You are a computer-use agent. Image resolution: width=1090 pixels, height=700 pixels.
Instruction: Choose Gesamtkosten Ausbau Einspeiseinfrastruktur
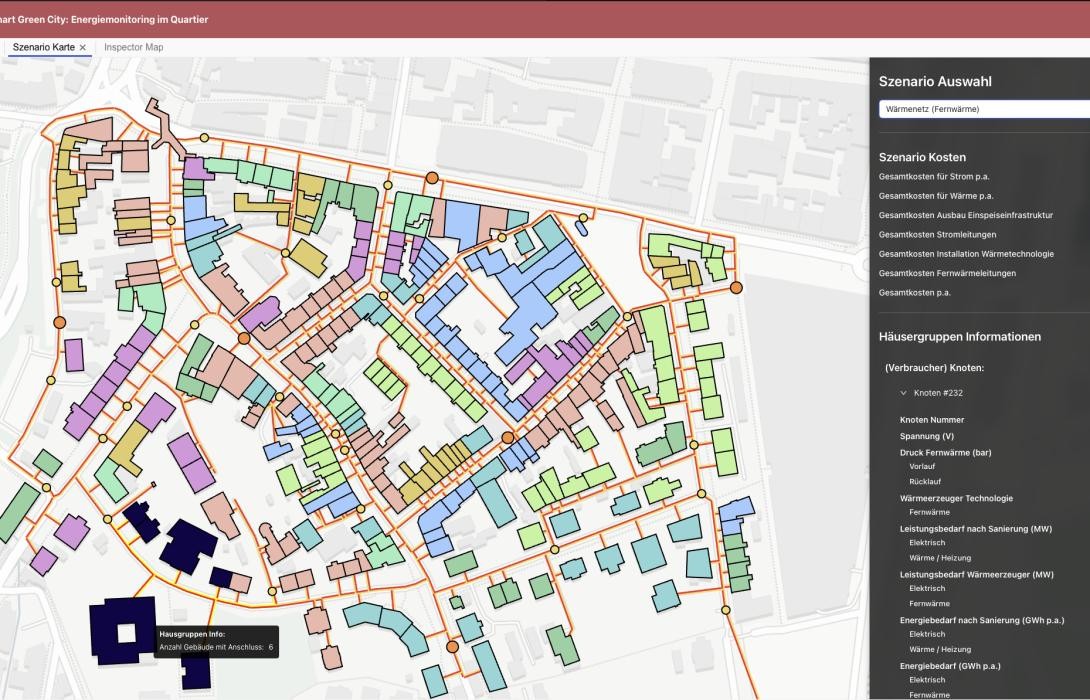click(x=965, y=215)
